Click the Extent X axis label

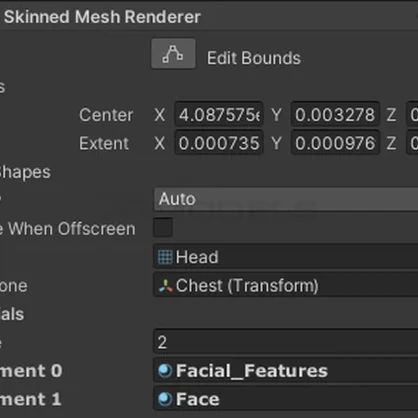[160, 144]
